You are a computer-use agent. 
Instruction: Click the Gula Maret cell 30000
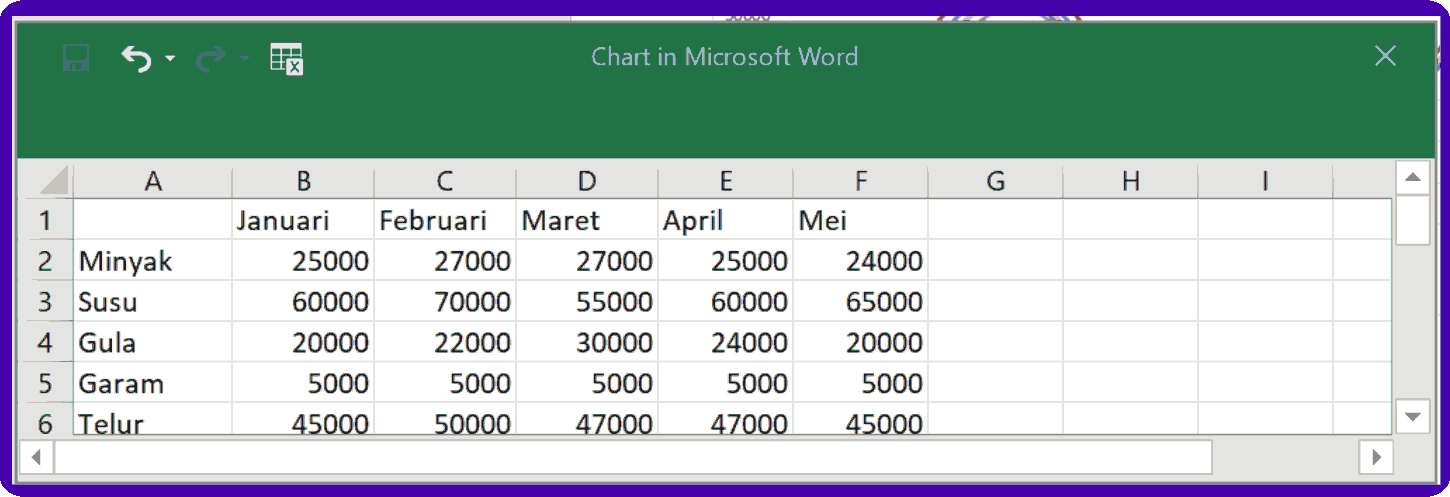coord(587,343)
